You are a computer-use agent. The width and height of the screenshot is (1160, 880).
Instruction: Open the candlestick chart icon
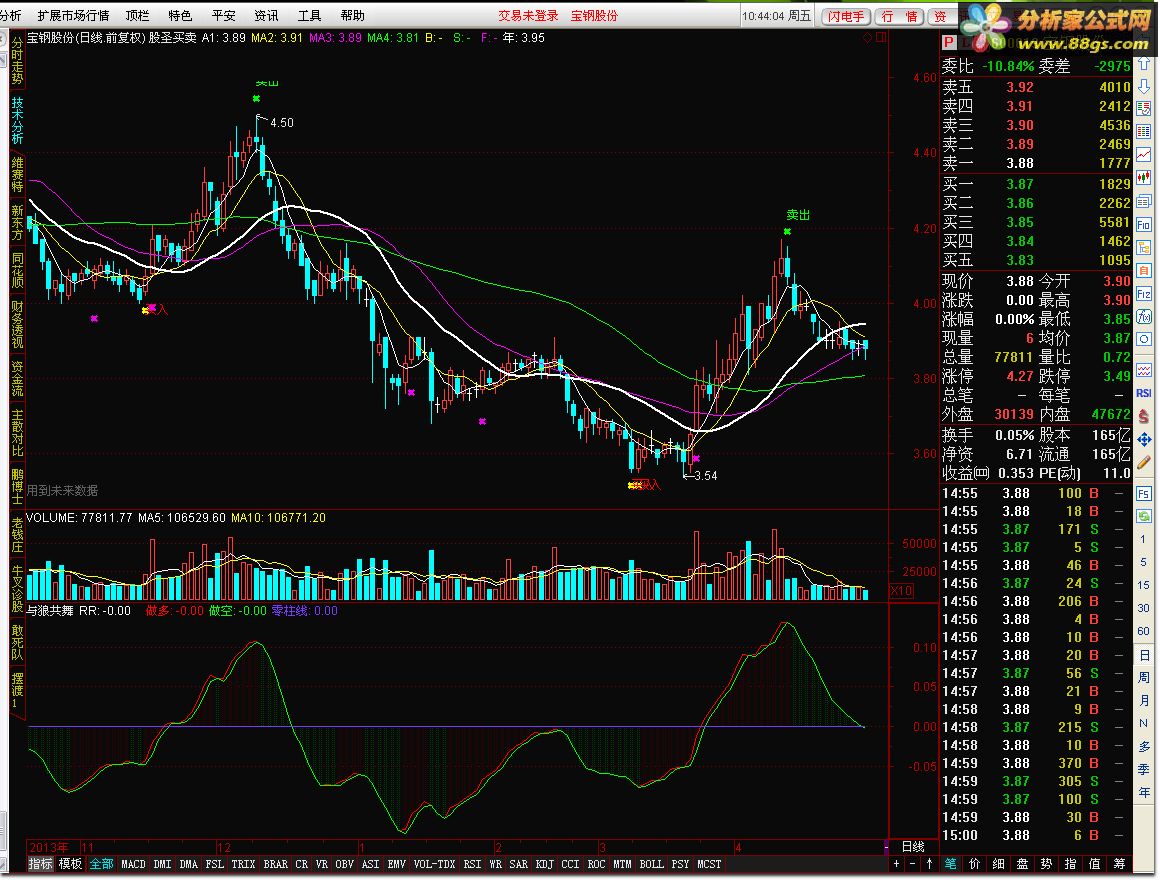pyautogui.click(x=1144, y=177)
